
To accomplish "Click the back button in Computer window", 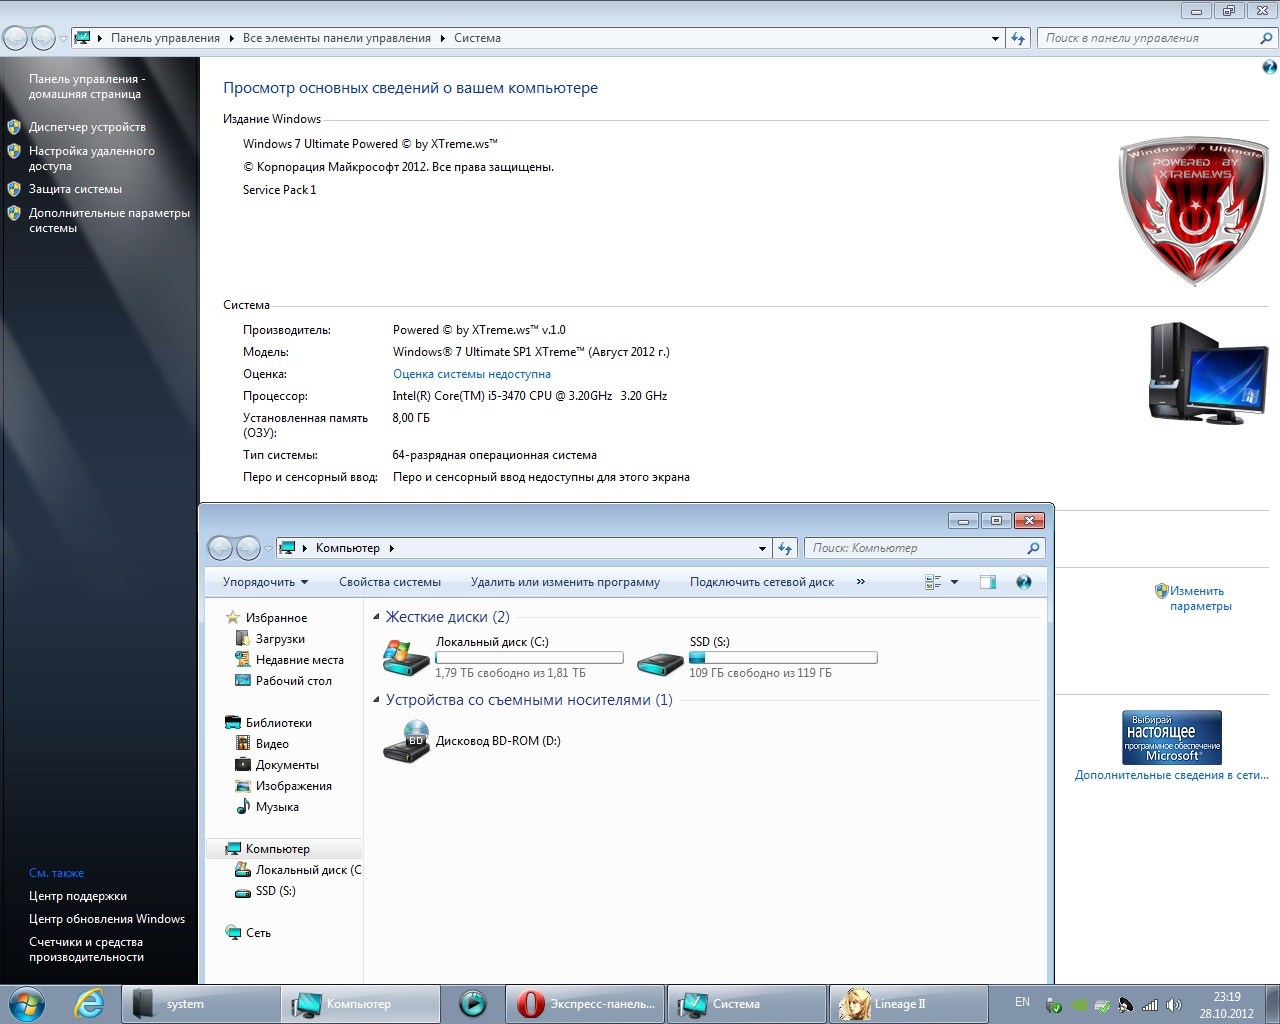I will click(x=220, y=548).
